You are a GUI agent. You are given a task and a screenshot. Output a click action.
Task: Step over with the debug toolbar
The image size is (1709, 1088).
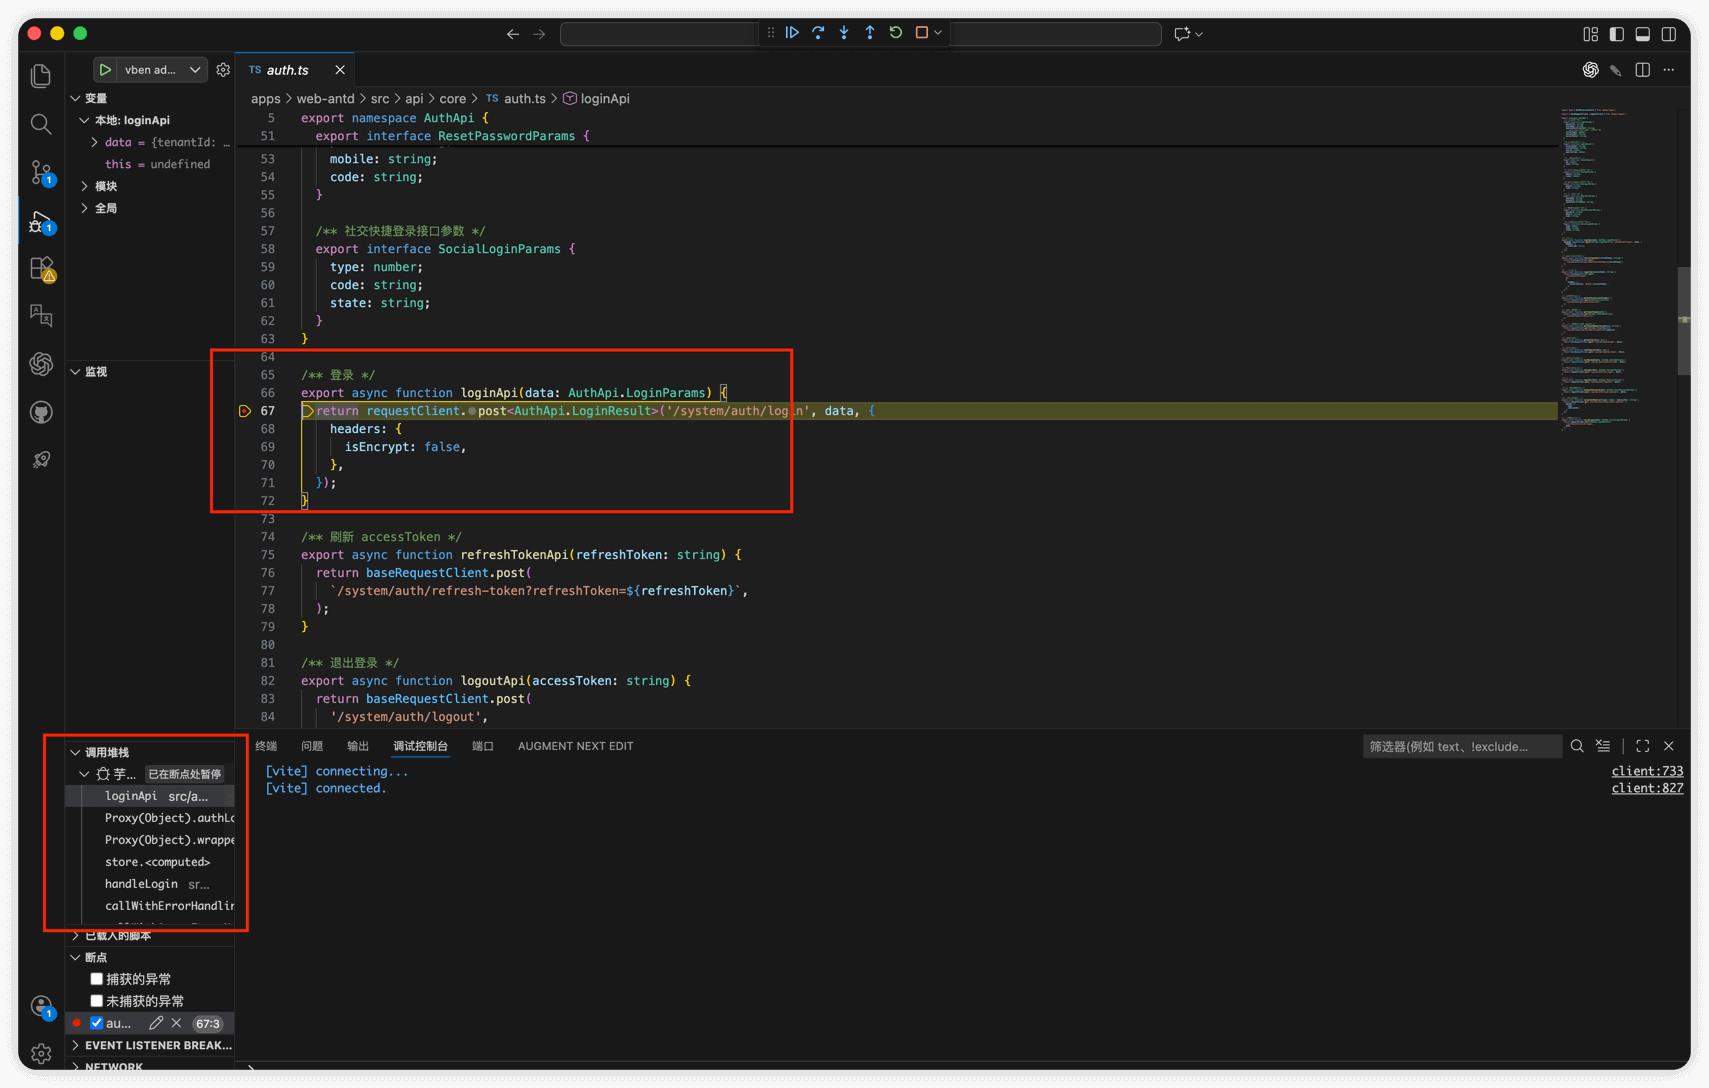[x=818, y=33]
